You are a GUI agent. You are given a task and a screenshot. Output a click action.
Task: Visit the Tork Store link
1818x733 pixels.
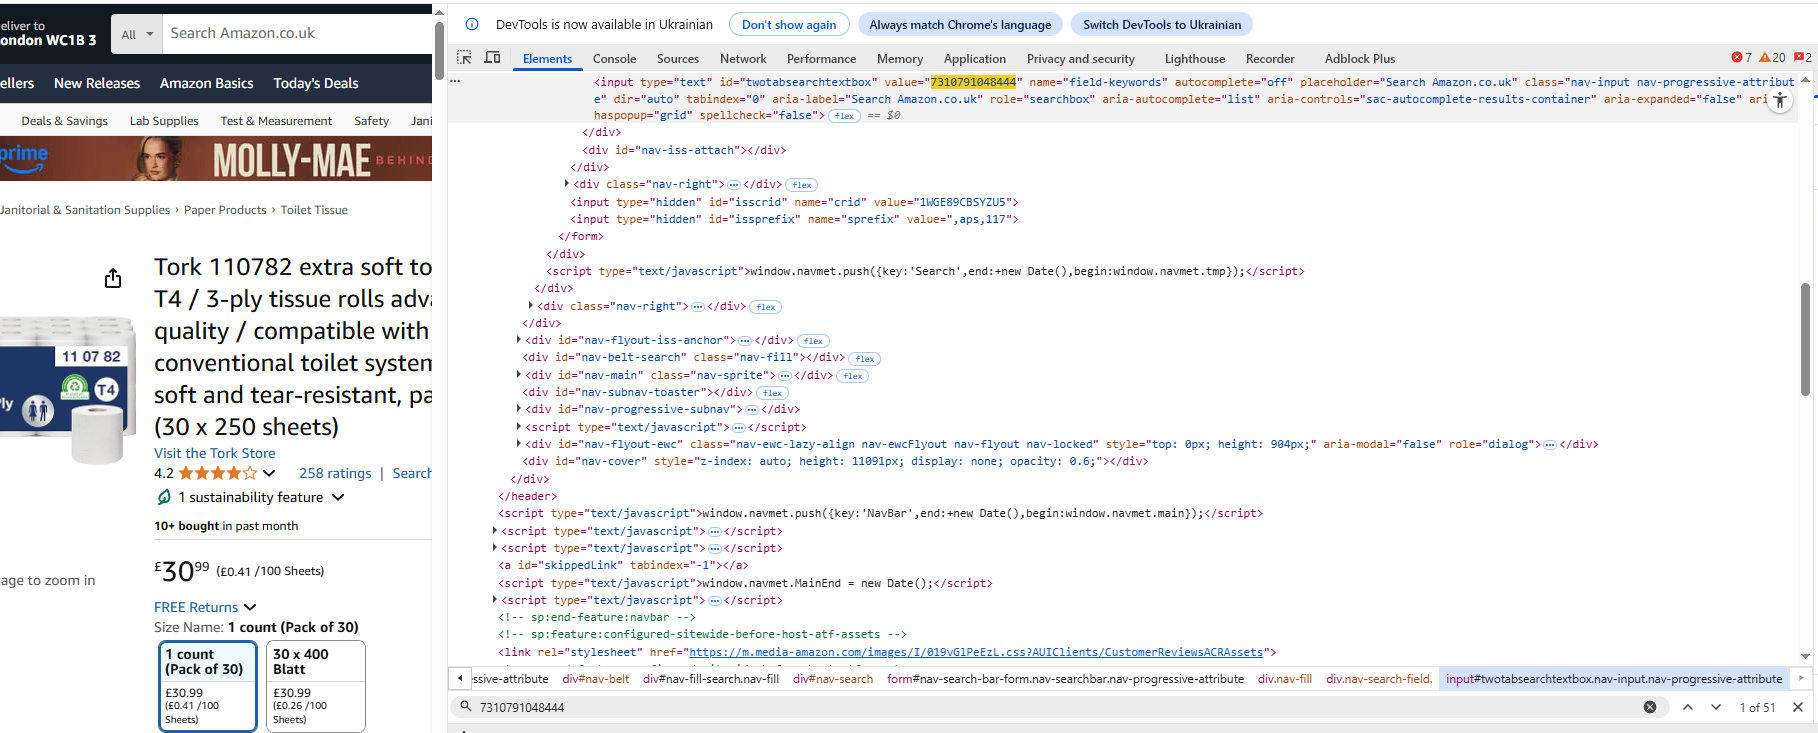pyautogui.click(x=215, y=453)
